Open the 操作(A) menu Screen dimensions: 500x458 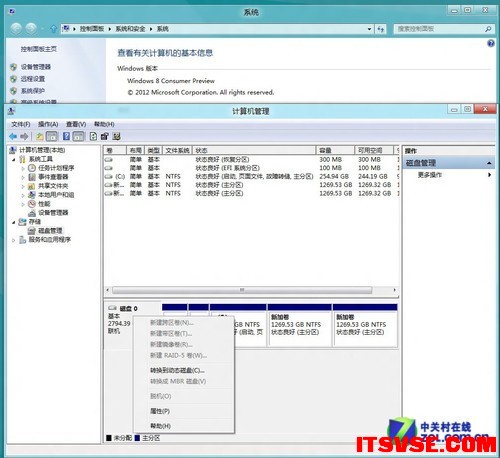click(x=48, y=124)
